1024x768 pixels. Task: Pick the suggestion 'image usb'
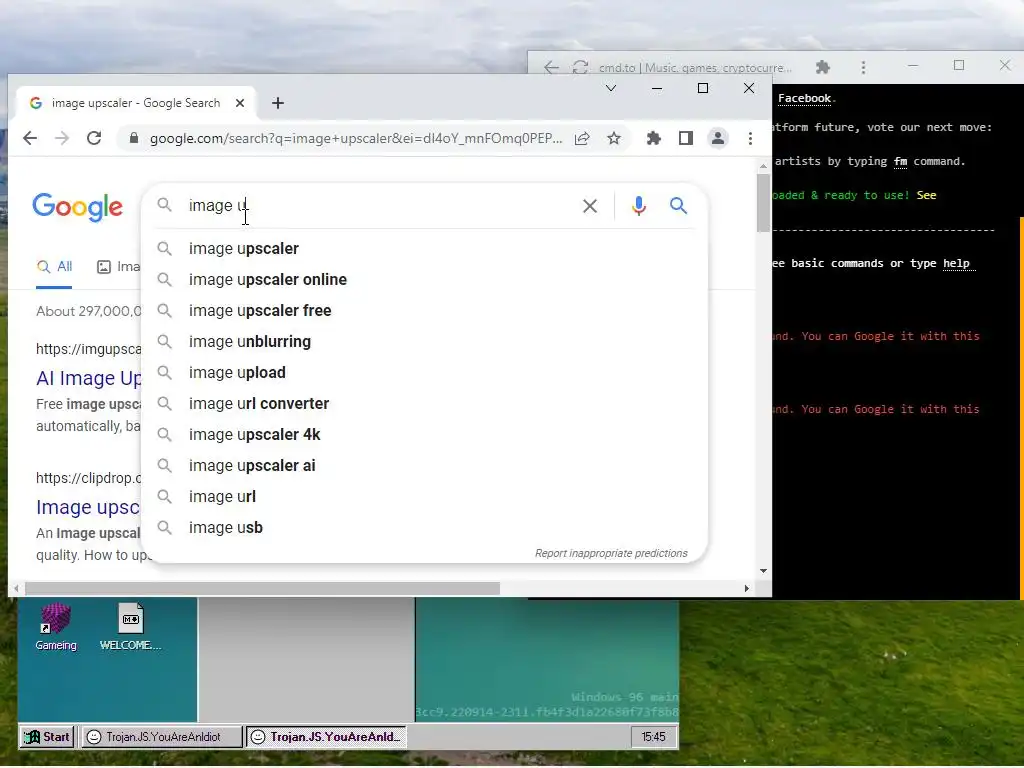click(424, 528)
